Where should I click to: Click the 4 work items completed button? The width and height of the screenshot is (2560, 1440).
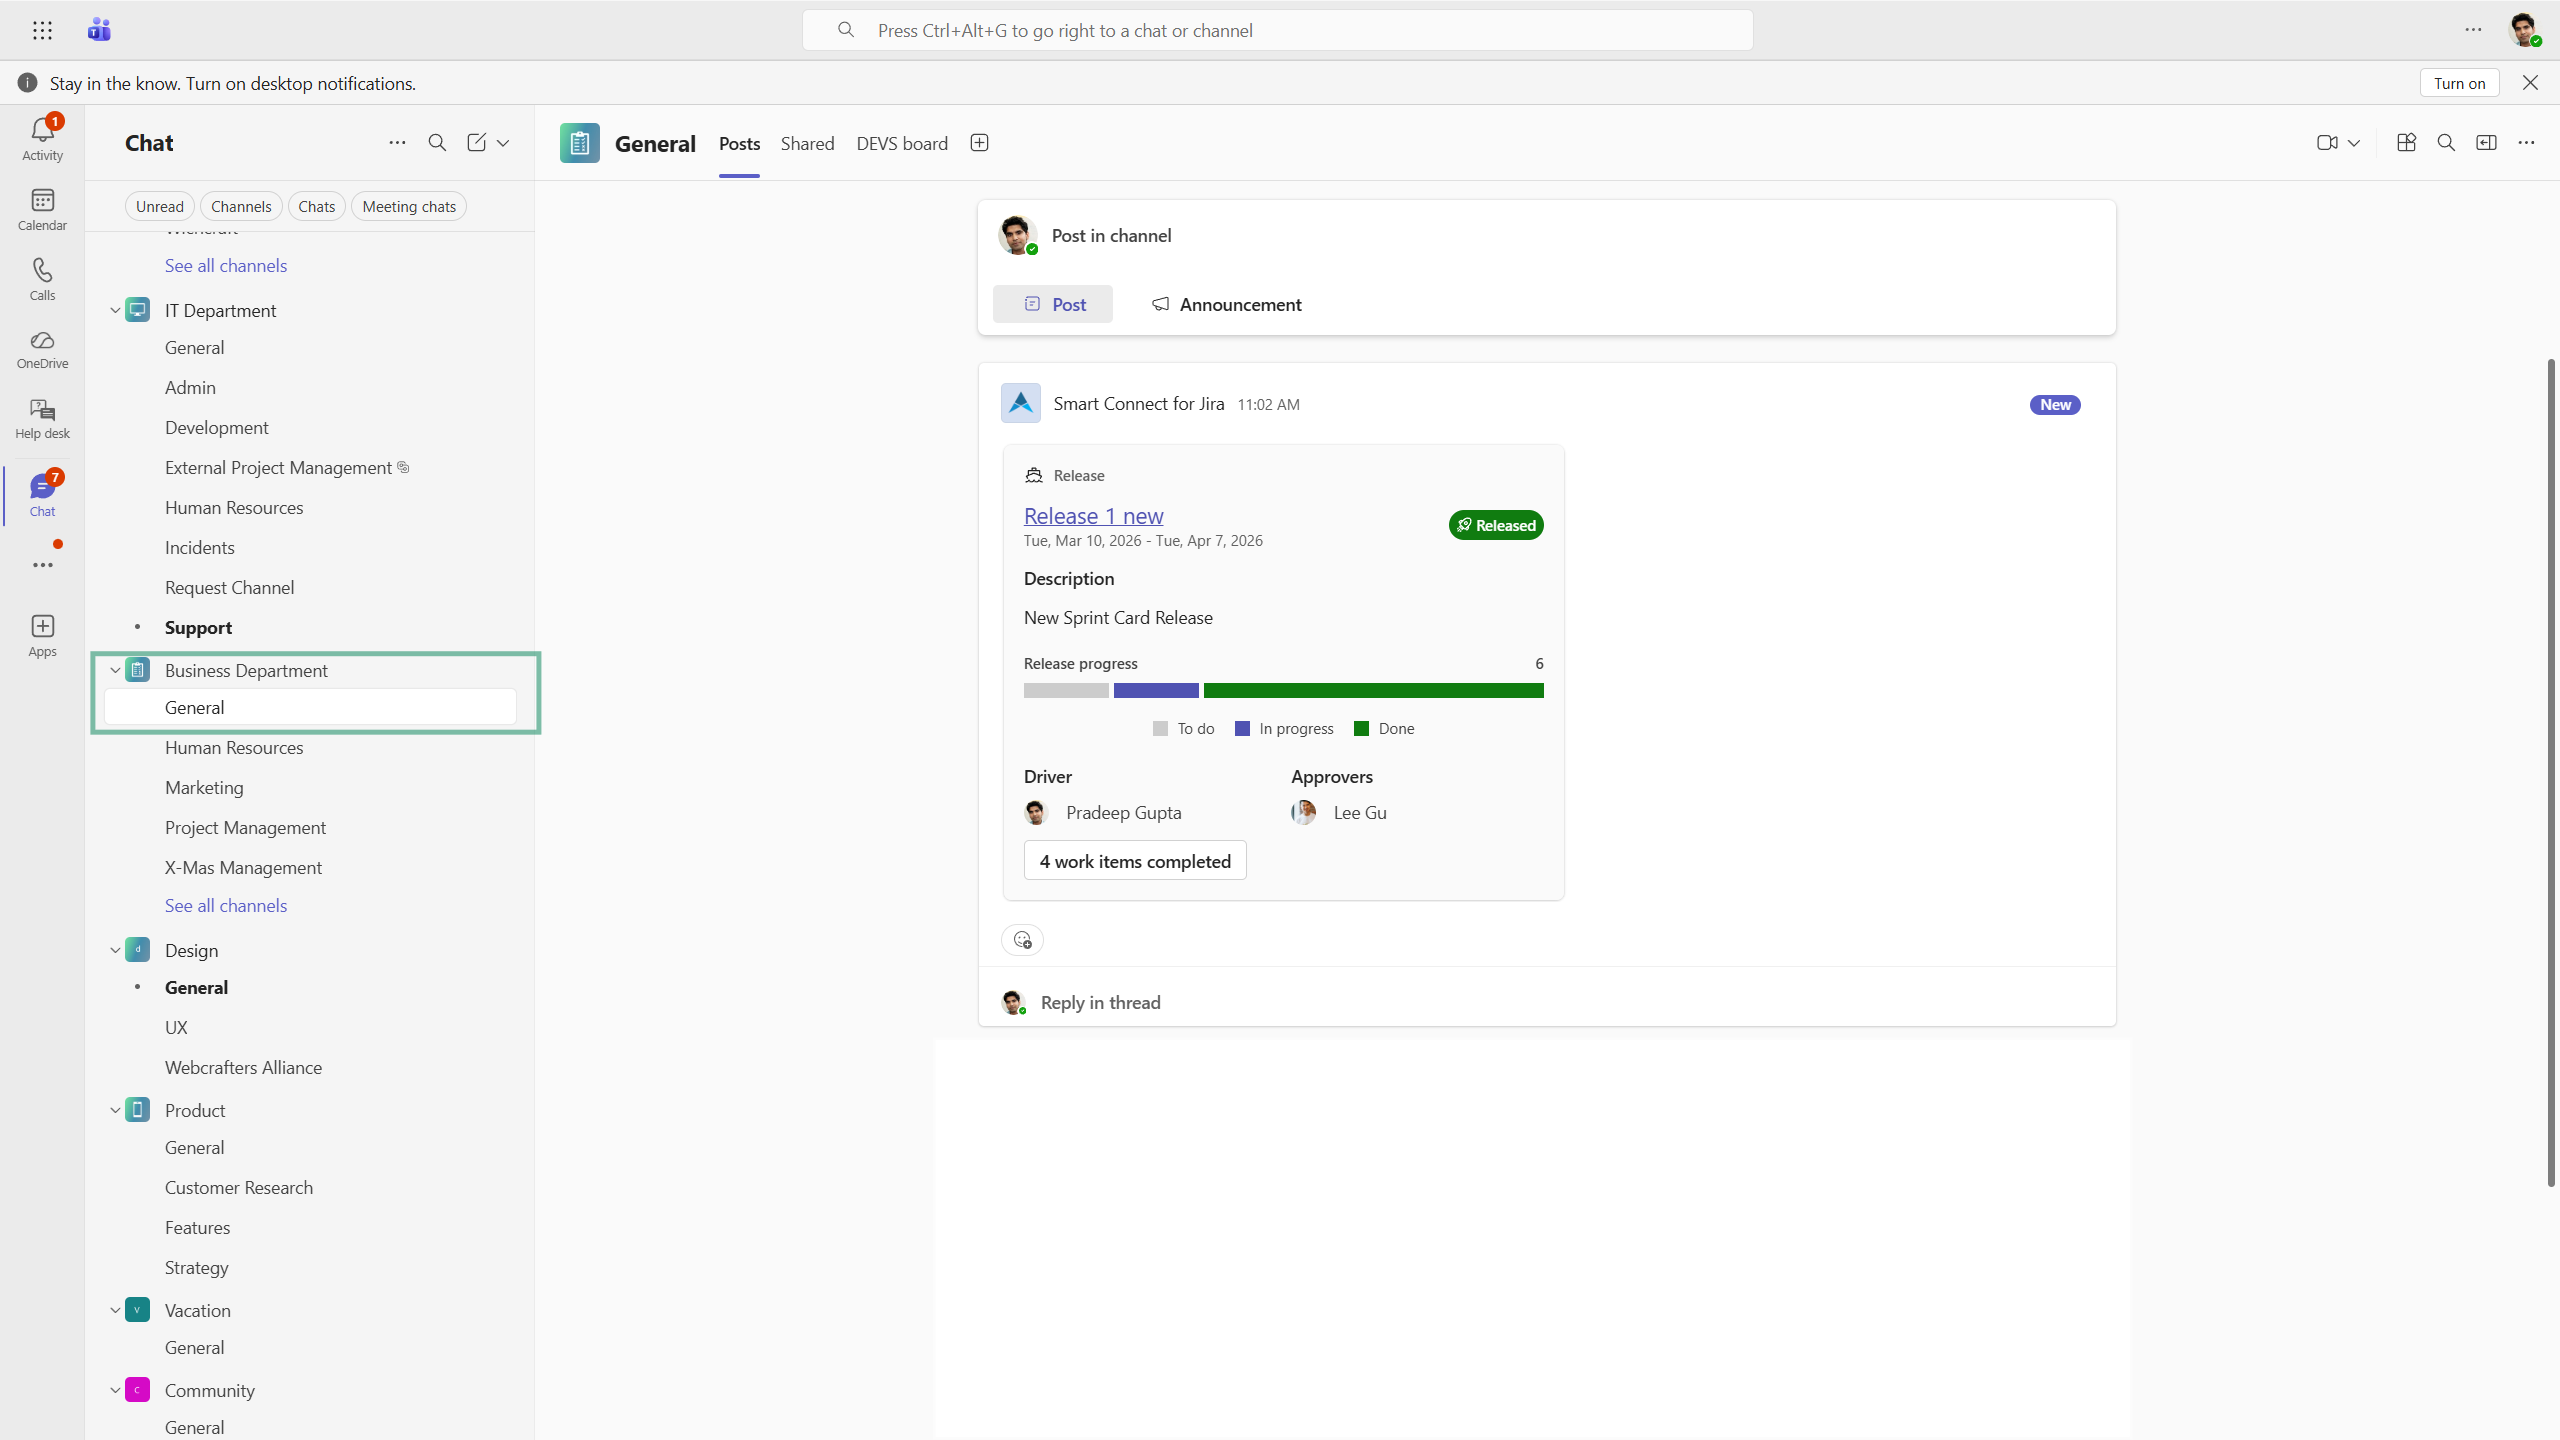[x=1134, y=861]
